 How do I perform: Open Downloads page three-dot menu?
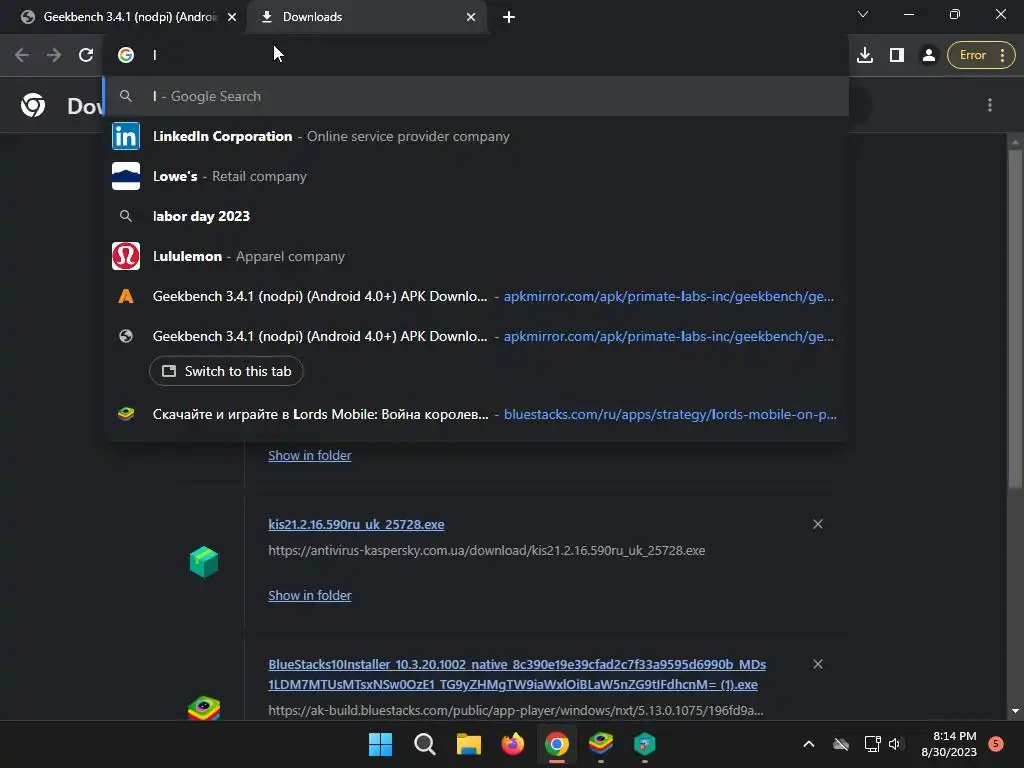click(x=989, y=105)
